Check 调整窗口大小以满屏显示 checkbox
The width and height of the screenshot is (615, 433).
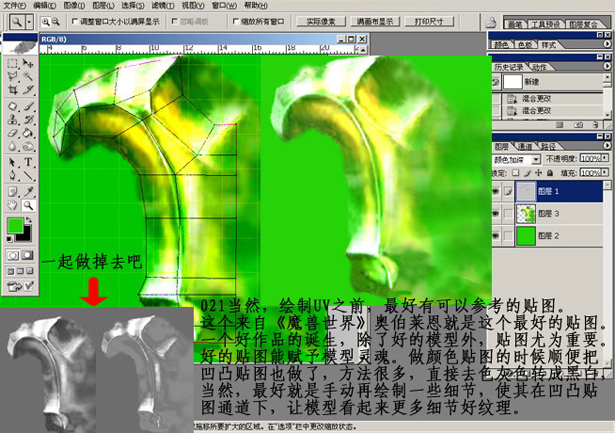[x=75, y=22]
